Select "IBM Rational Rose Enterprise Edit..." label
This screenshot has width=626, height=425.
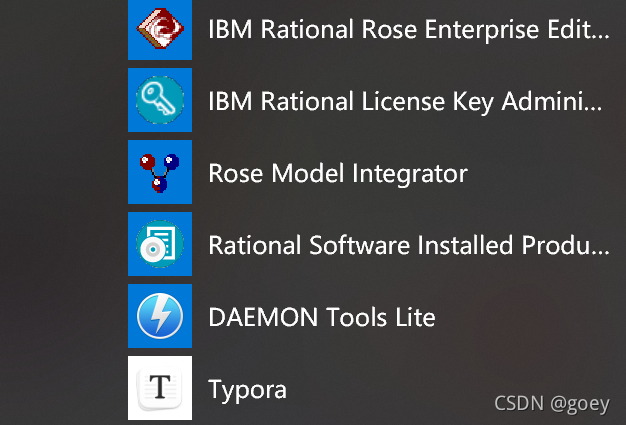pos(409,30)
